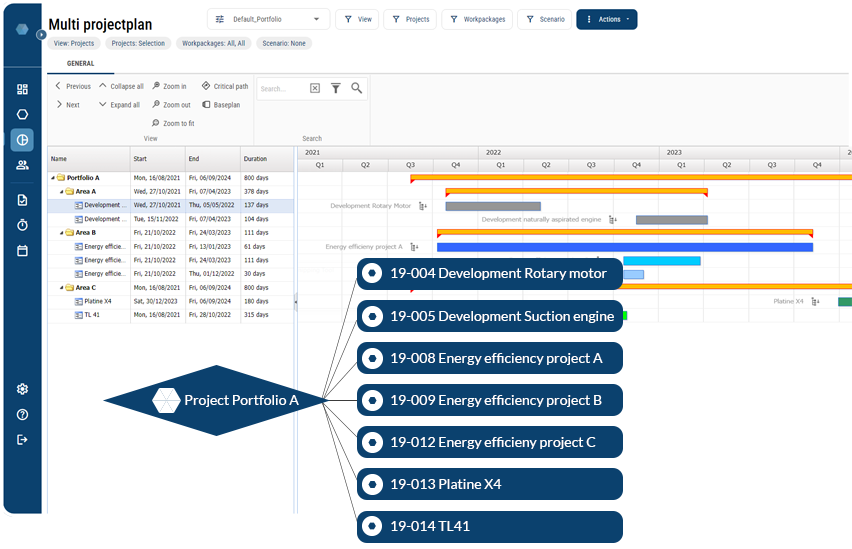Image resolution: width=852 pixels, height=549 pixels.
Task: Toggle Critical path display
Action: tap(225, 87)
